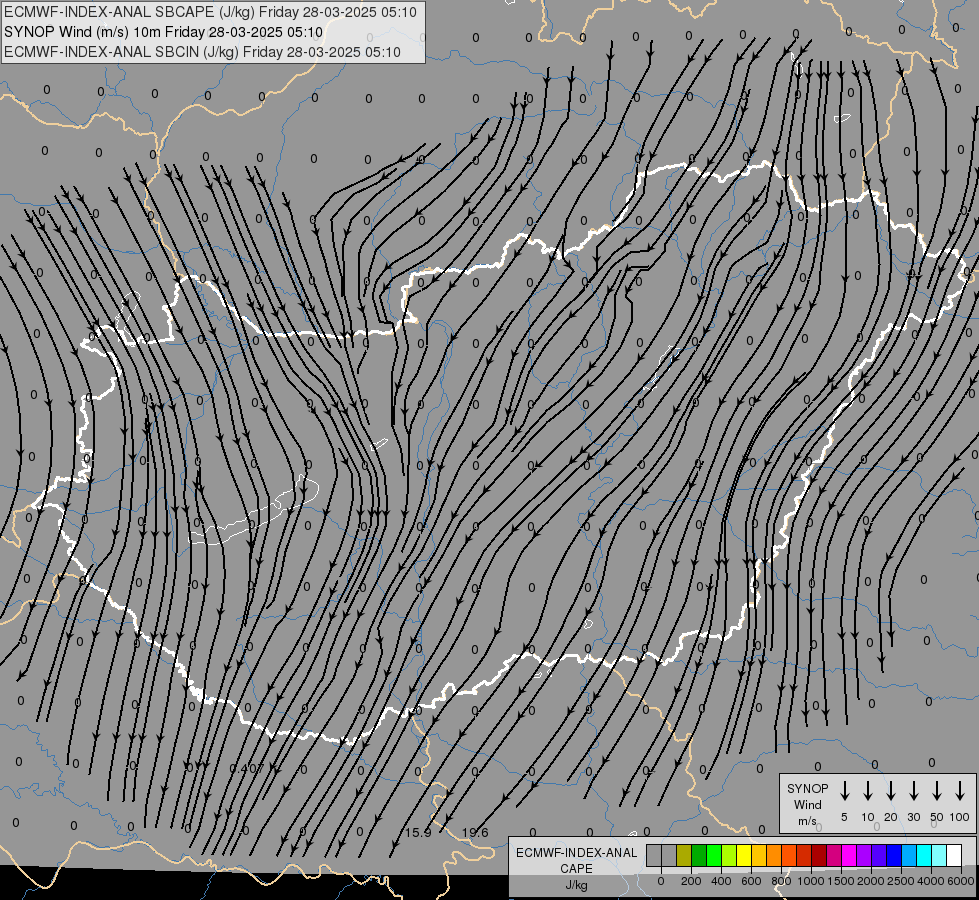Pick the amber CAPE legend swatch
This screenshot has width=979, height=900.
point(759,855)
